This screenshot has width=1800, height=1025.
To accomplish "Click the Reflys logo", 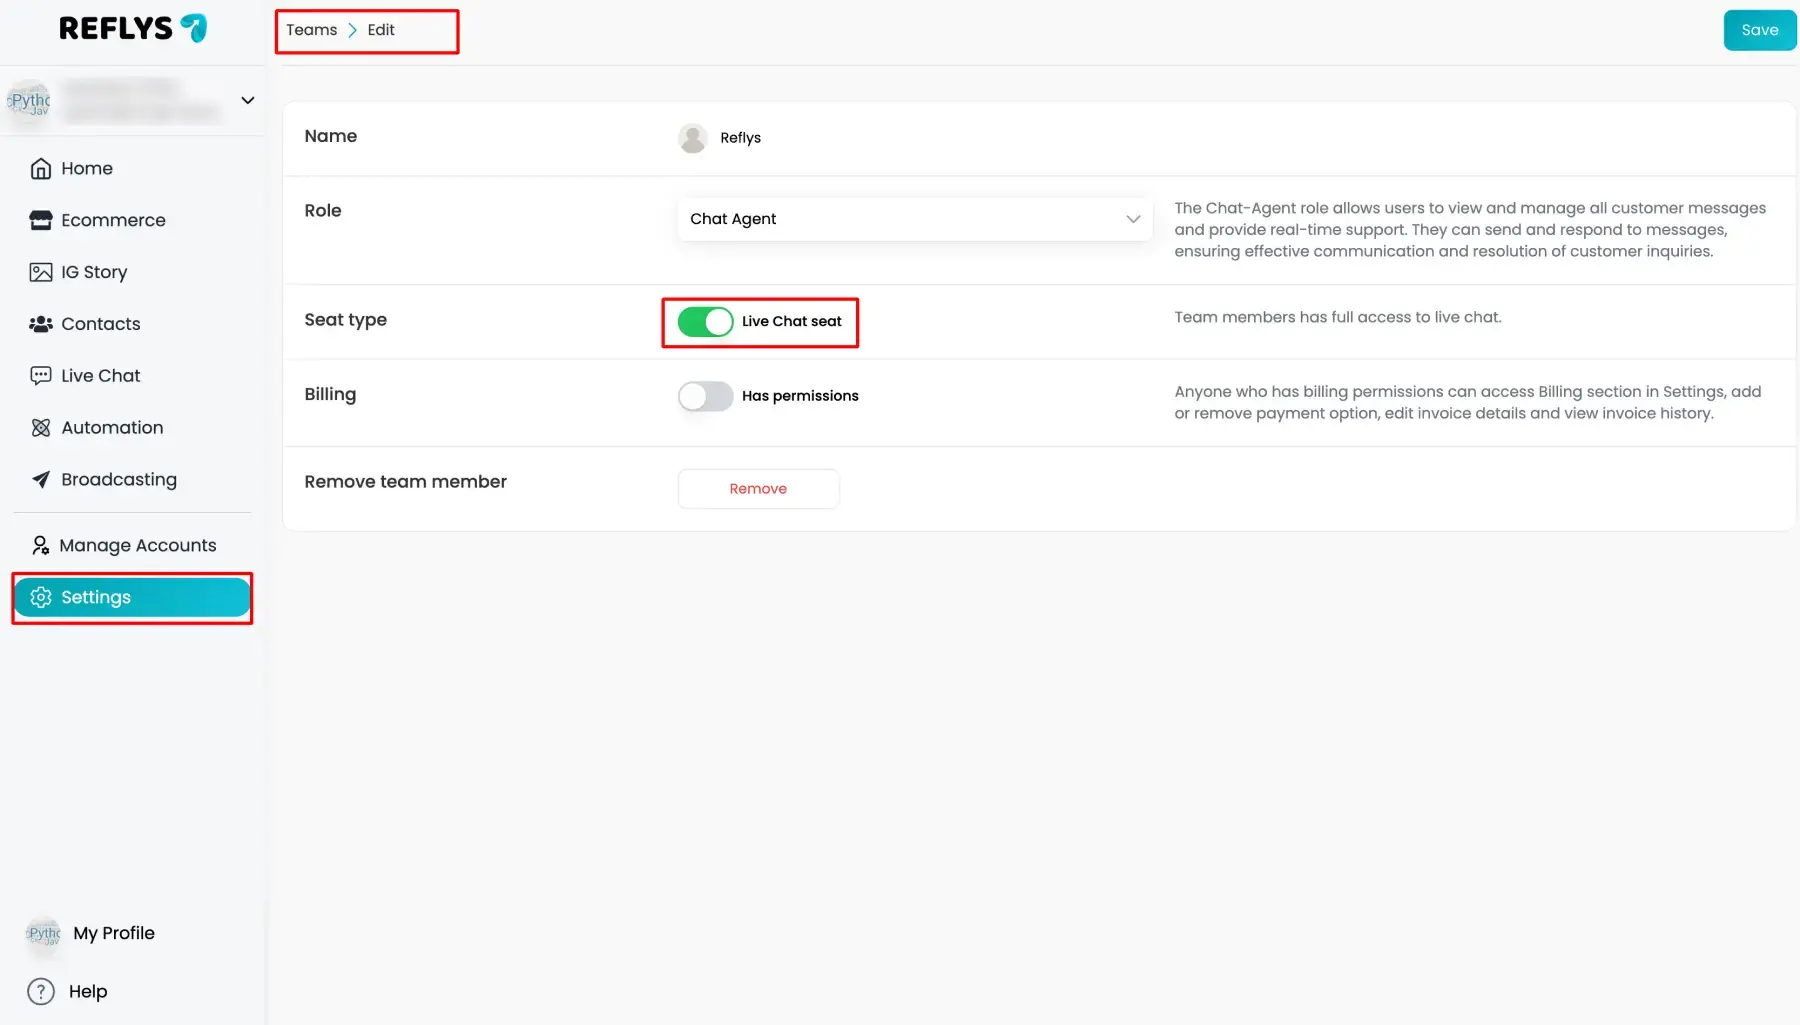I will click(132, 28).
